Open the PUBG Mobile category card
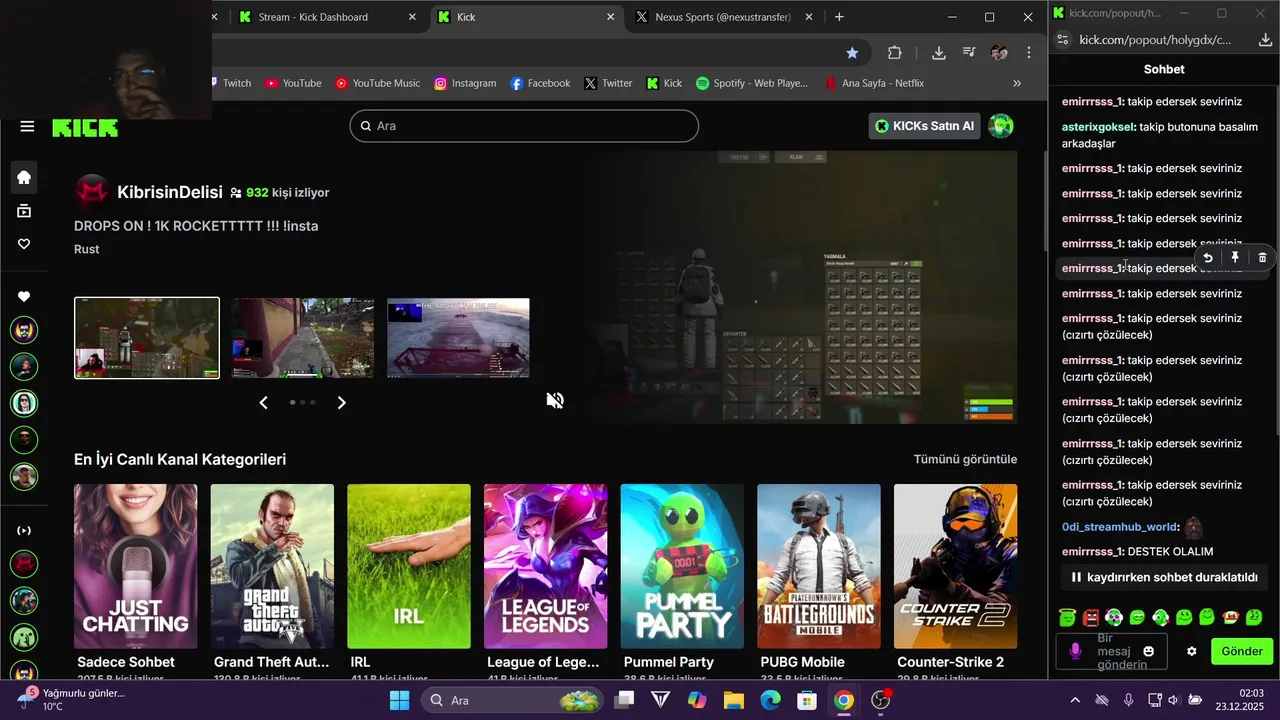 (819, 566)
